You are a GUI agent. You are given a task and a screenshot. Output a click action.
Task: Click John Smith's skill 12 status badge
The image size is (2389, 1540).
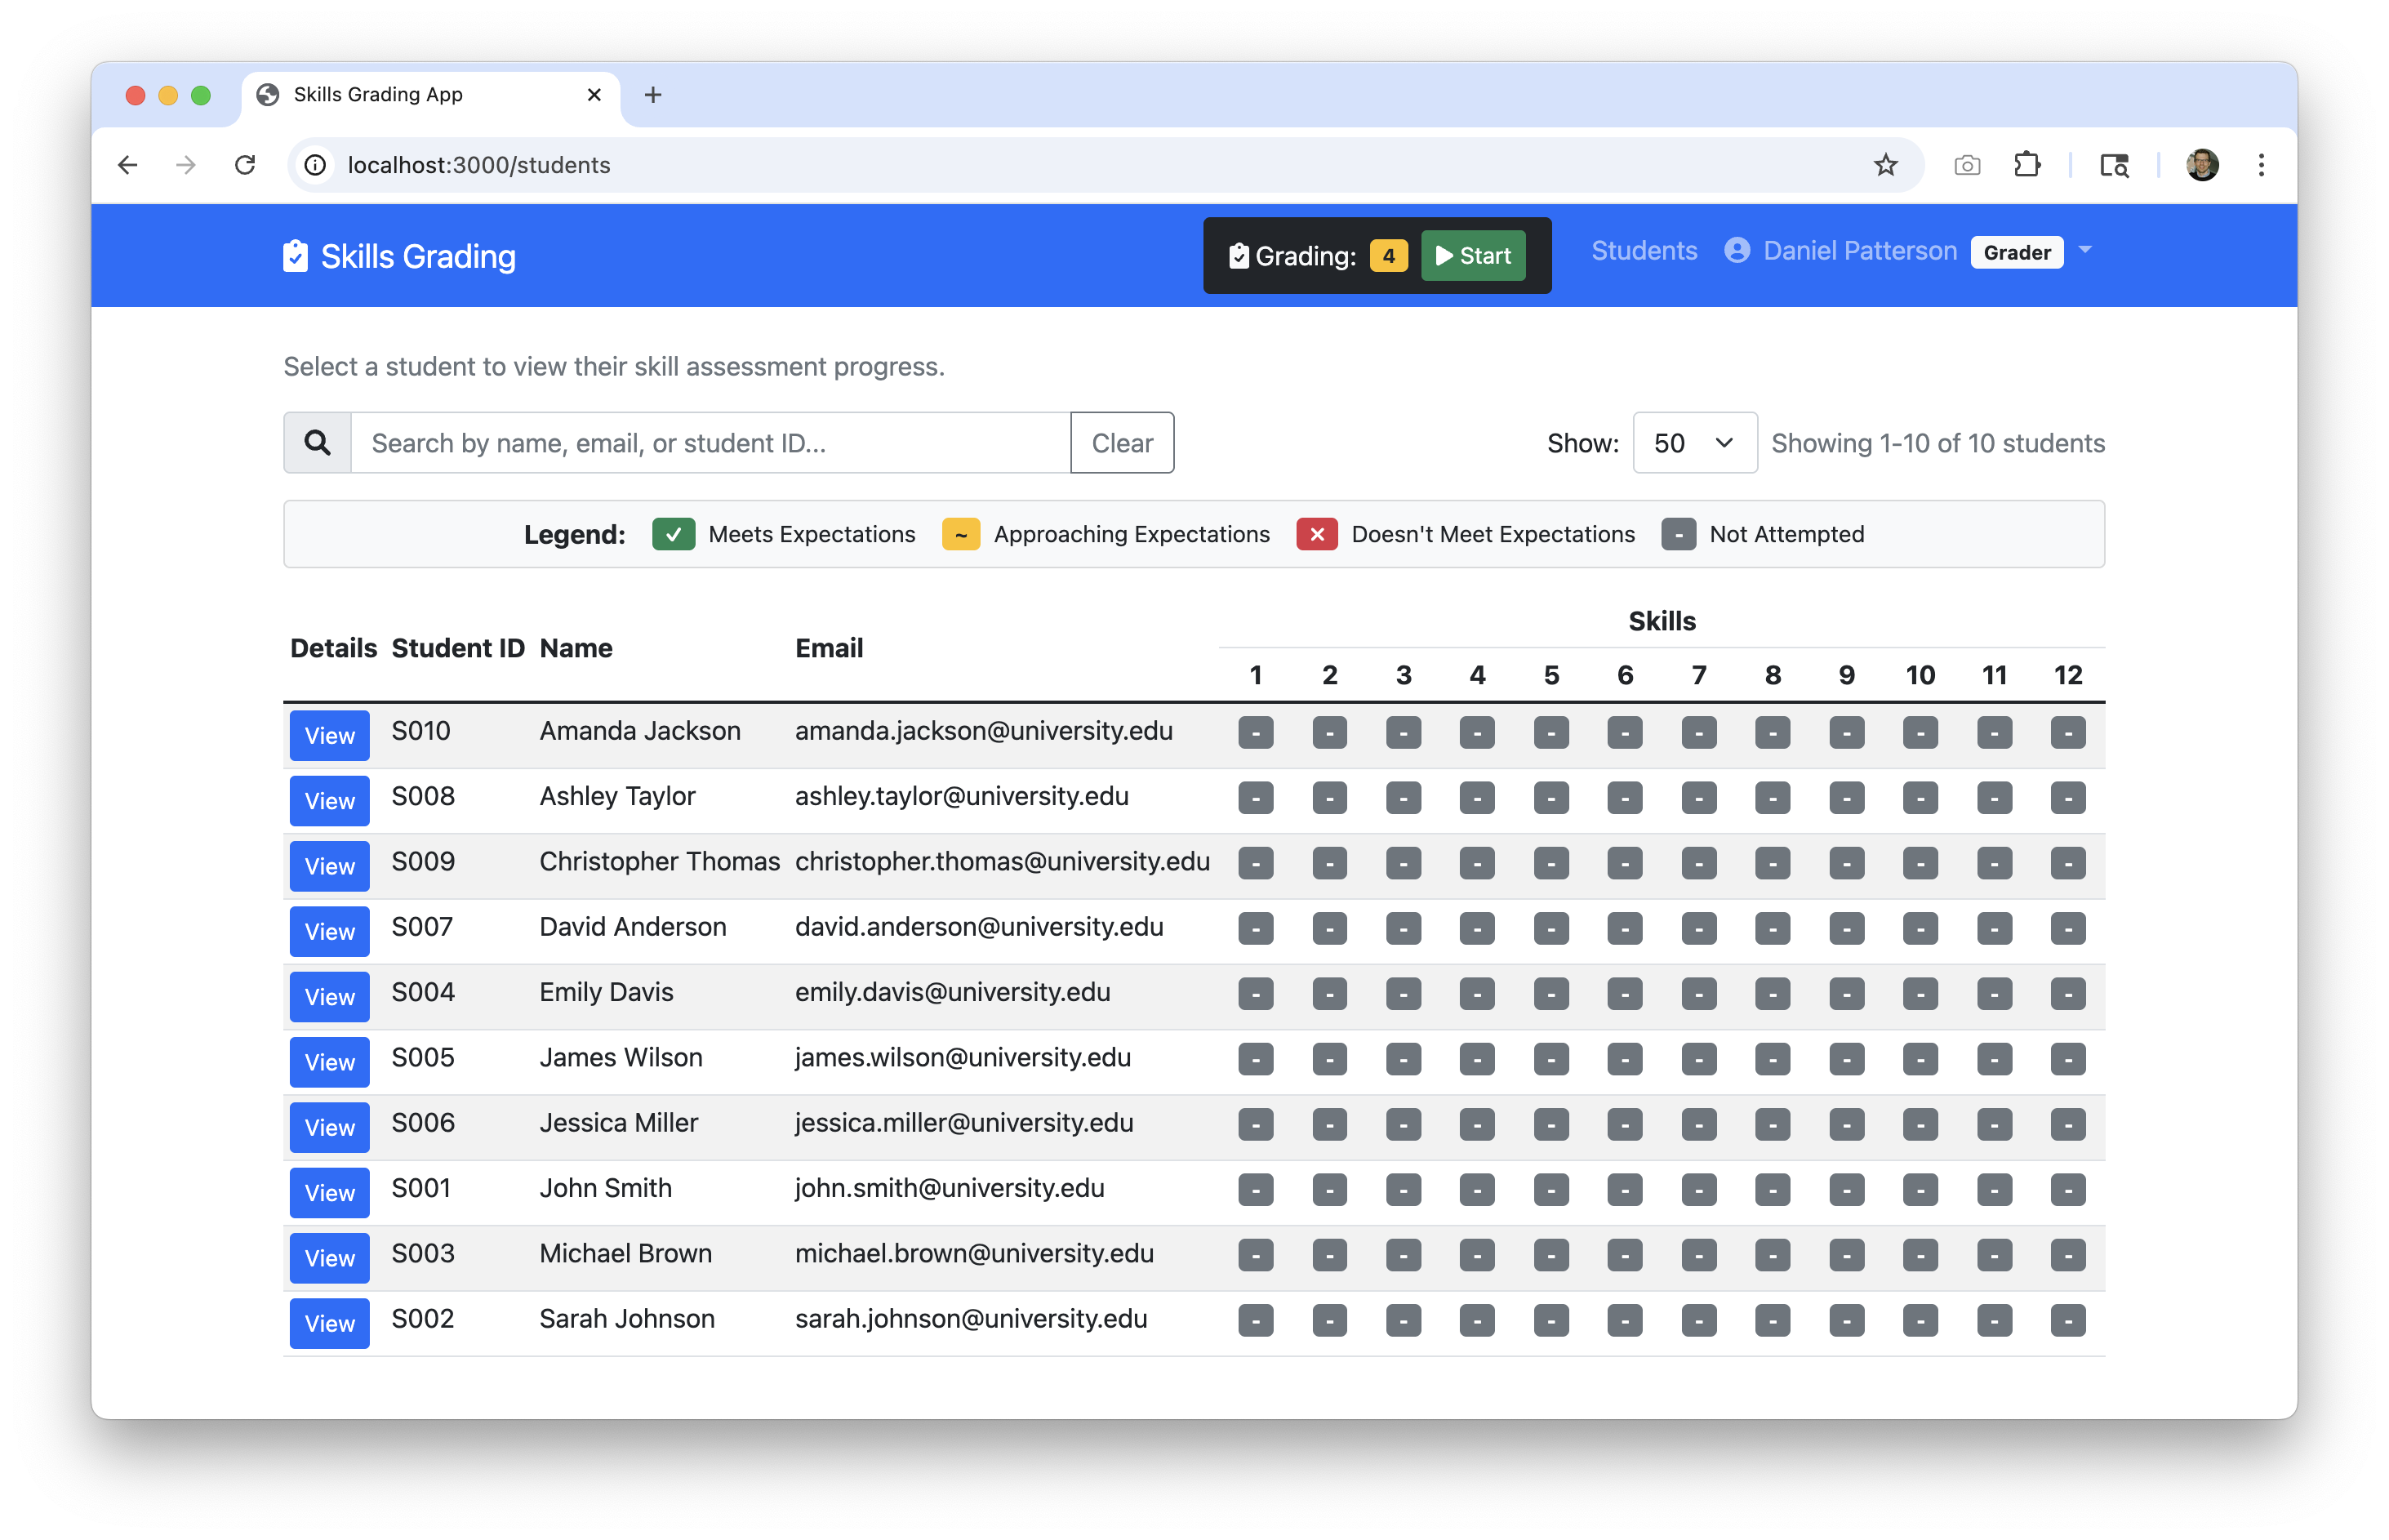pyautogui.click(x=2067, y=1190)
